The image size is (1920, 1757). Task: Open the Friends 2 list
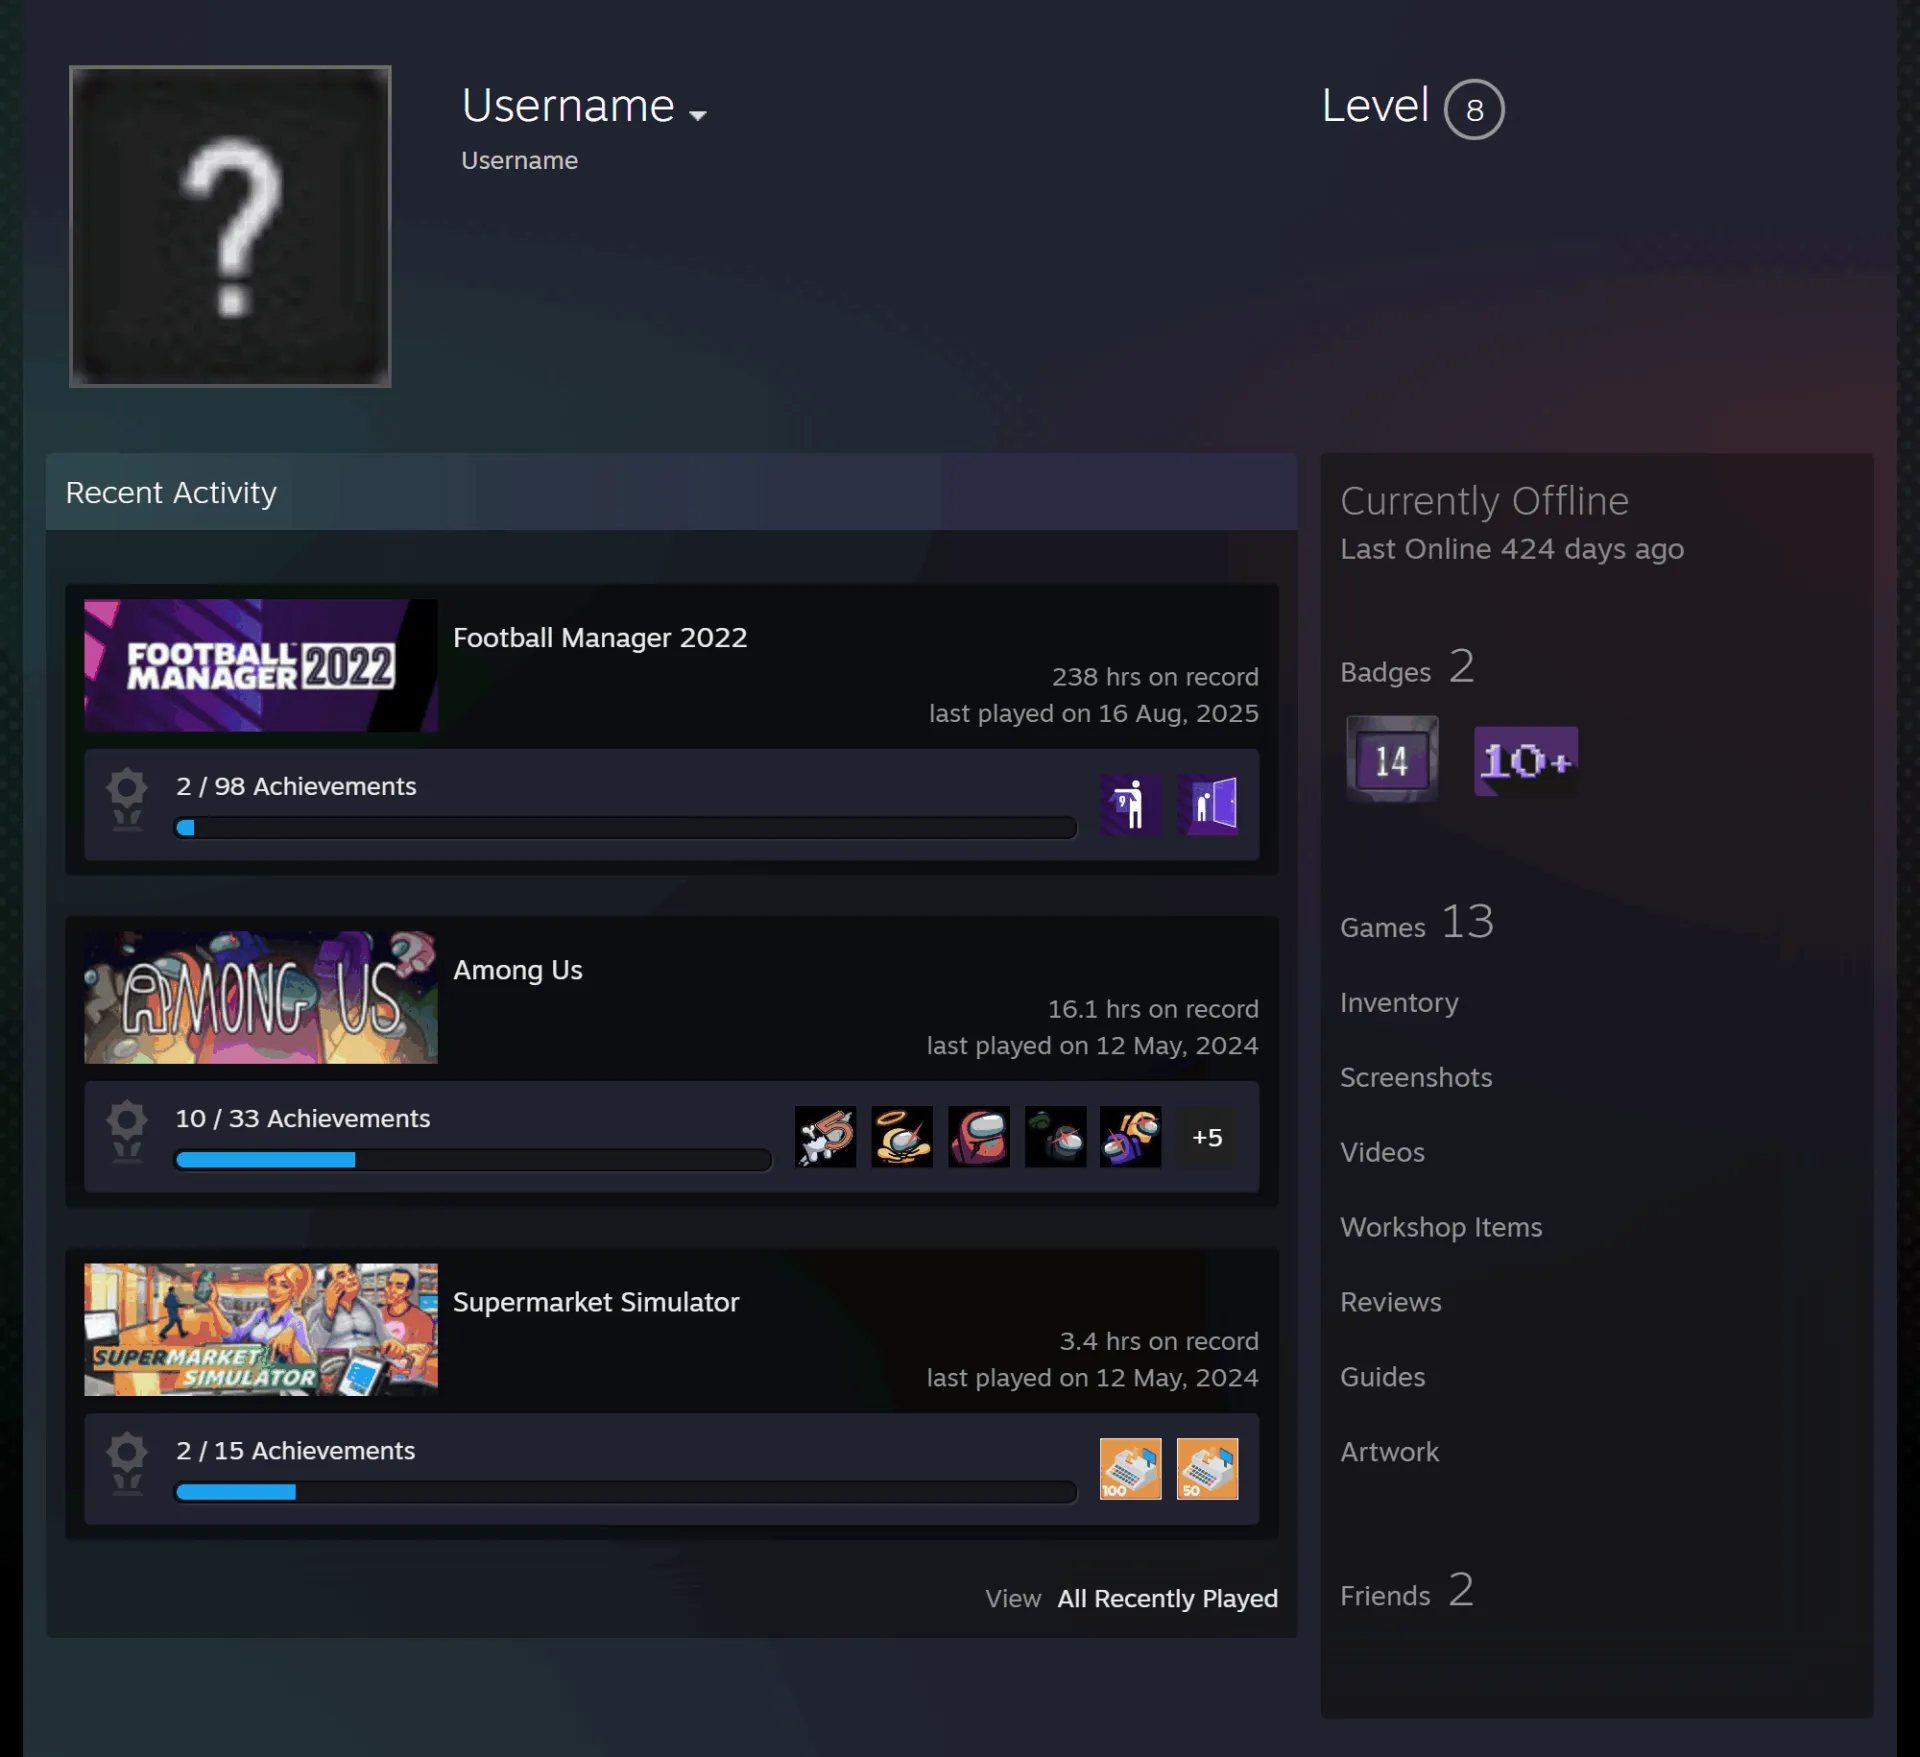pos(1407,1591)
